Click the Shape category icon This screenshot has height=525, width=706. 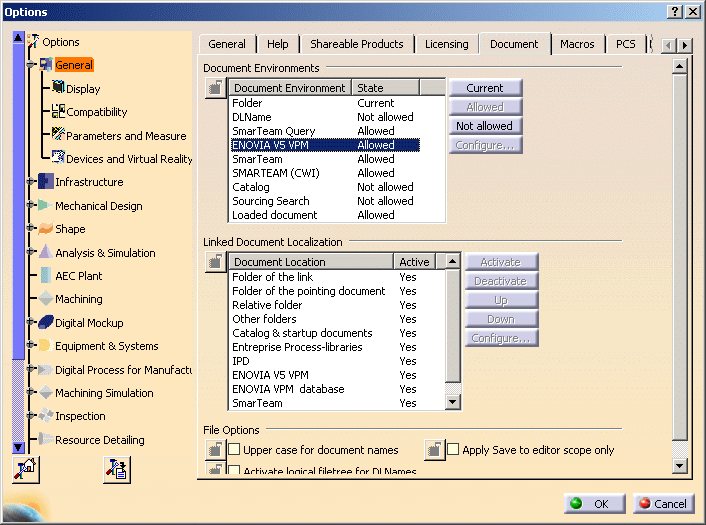click(x=45, y=229)
